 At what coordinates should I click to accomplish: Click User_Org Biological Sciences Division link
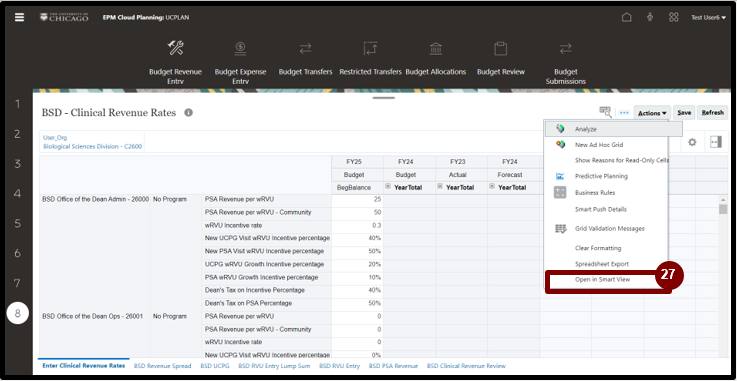92,142
